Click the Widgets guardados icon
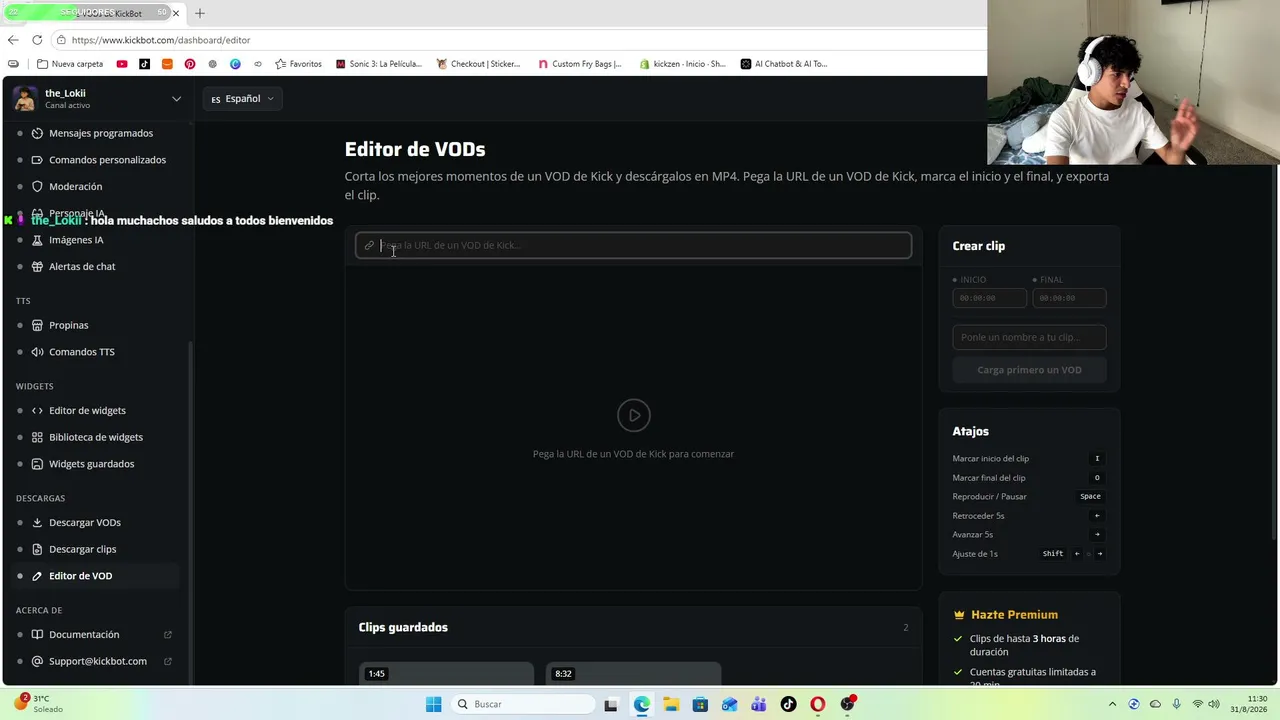Viewport: 1280px width, 720px height. click(x=37, y=464)
